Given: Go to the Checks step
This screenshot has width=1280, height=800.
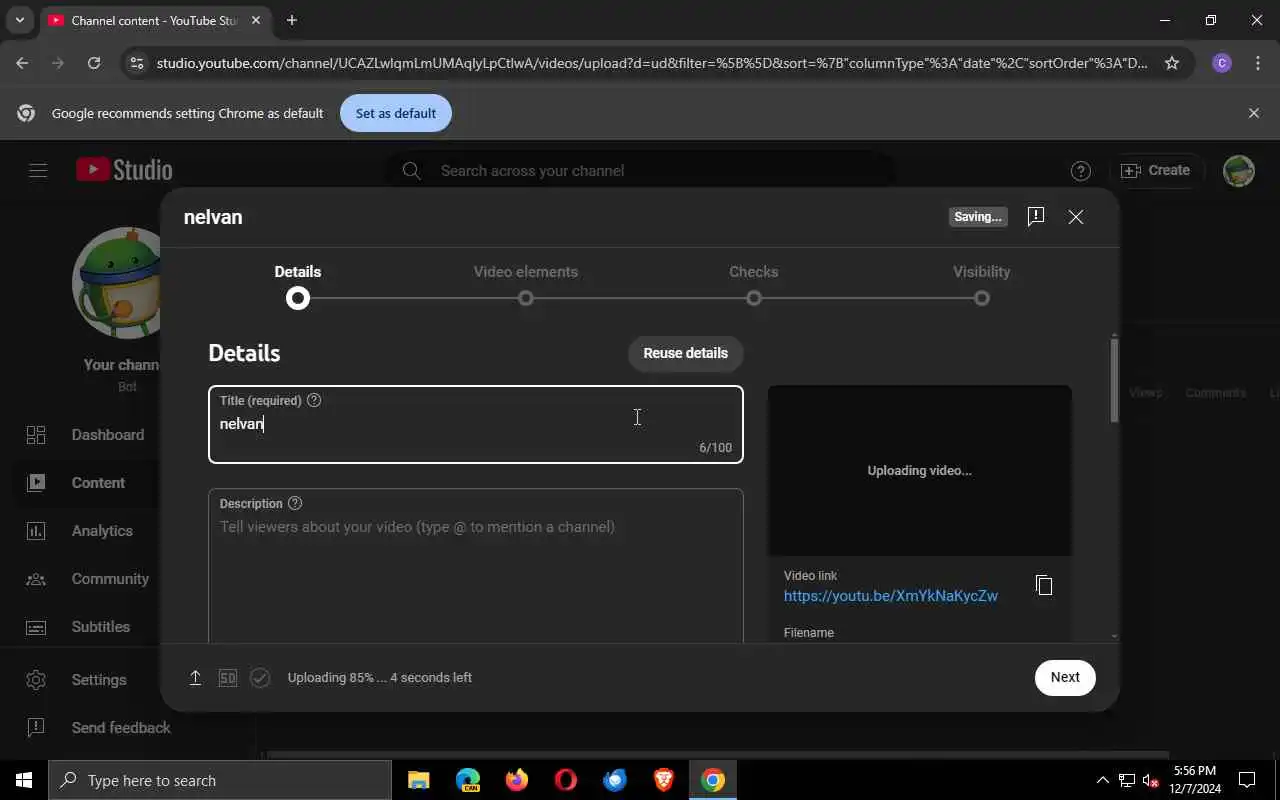Looking at the screenshot, I should [754, 286].
